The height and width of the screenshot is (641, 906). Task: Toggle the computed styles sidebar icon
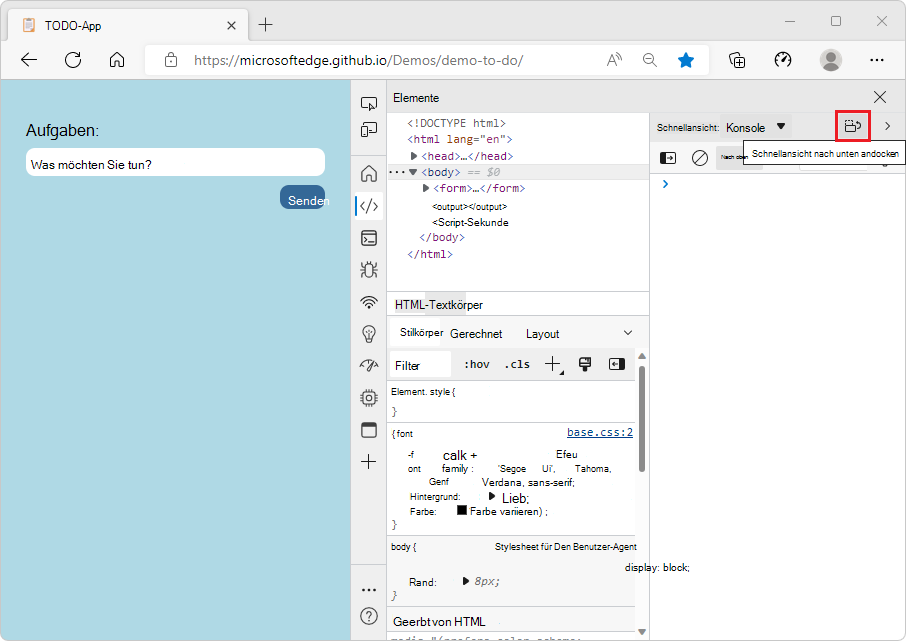point(617,364)
